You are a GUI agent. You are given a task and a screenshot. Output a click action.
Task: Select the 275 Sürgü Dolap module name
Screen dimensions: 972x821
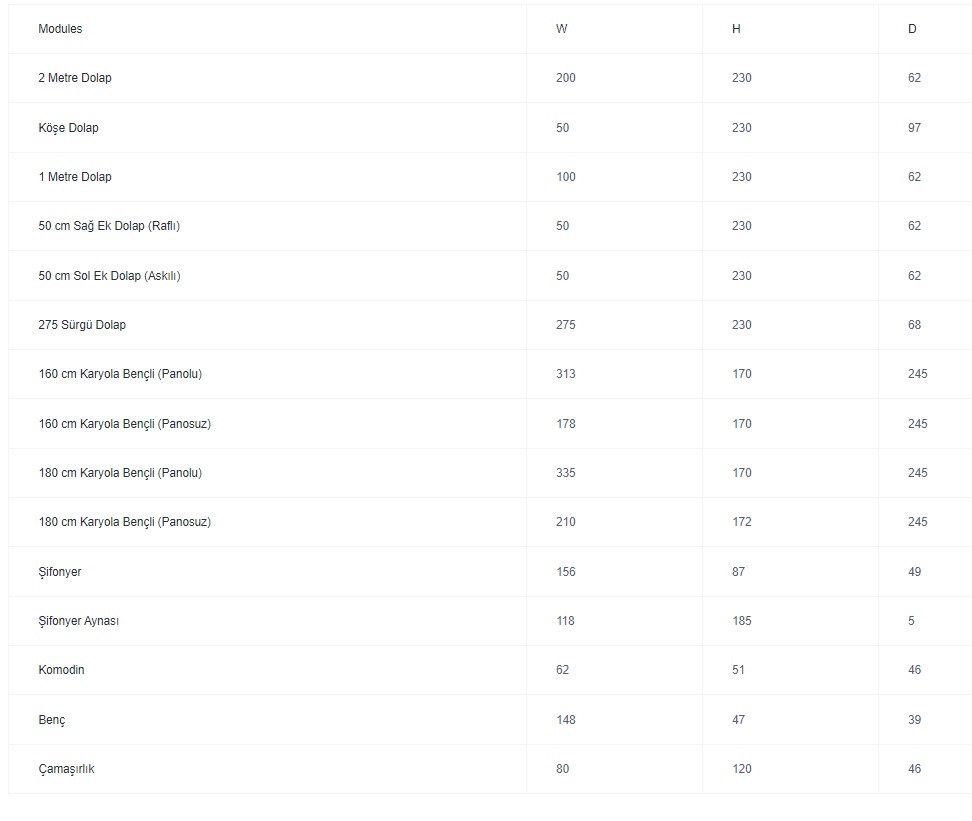[x=82, y=325]
